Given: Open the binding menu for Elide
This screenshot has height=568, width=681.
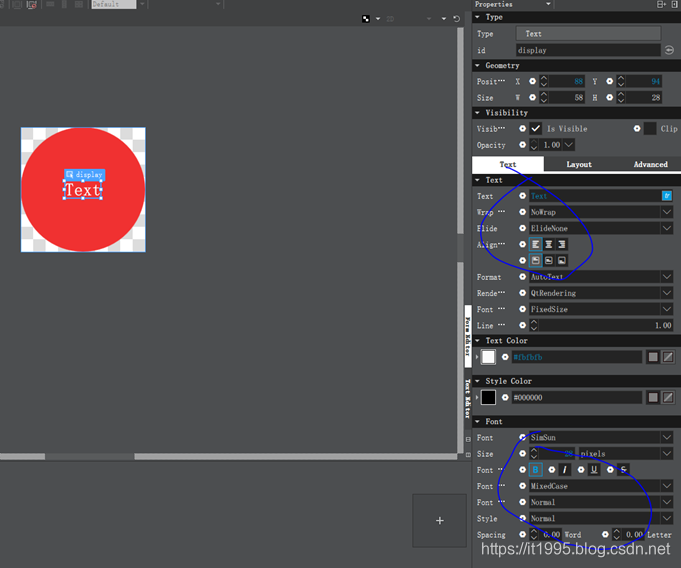Looking at the screenshot, I should pyautogui.click(x=522, y=228).
